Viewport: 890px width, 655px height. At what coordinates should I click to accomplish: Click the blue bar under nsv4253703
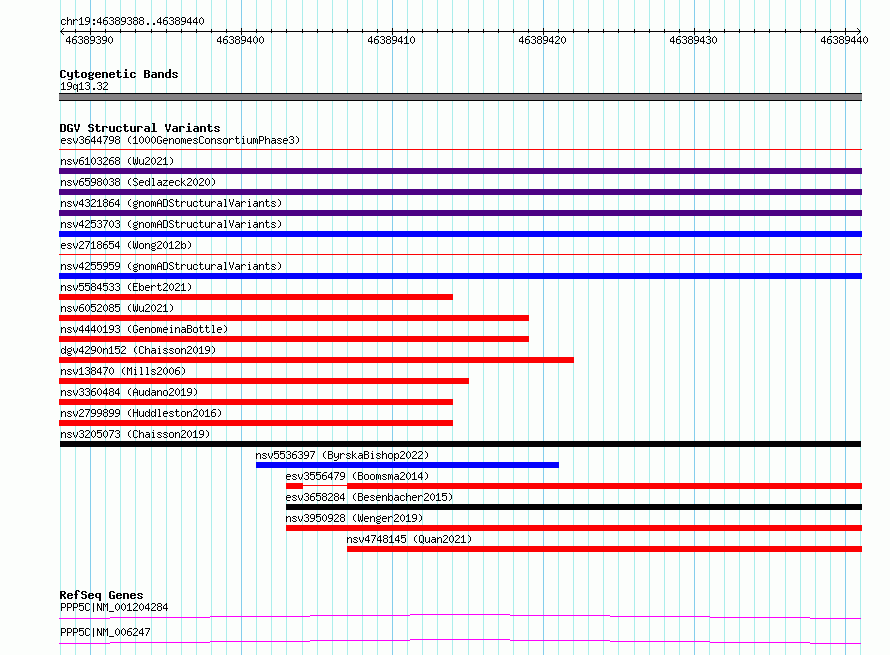coord(460,234)
